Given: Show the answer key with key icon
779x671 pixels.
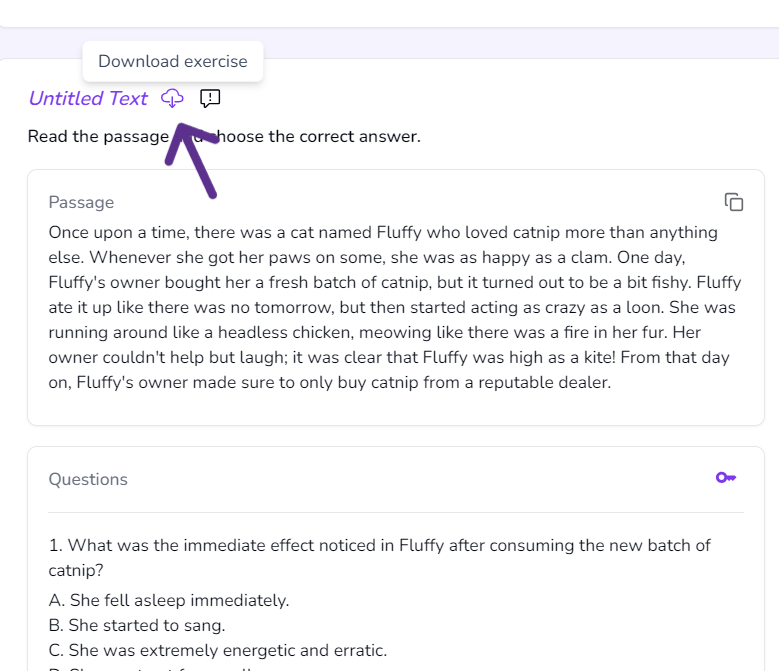Looking at the screenshot, I should point(726,478).
